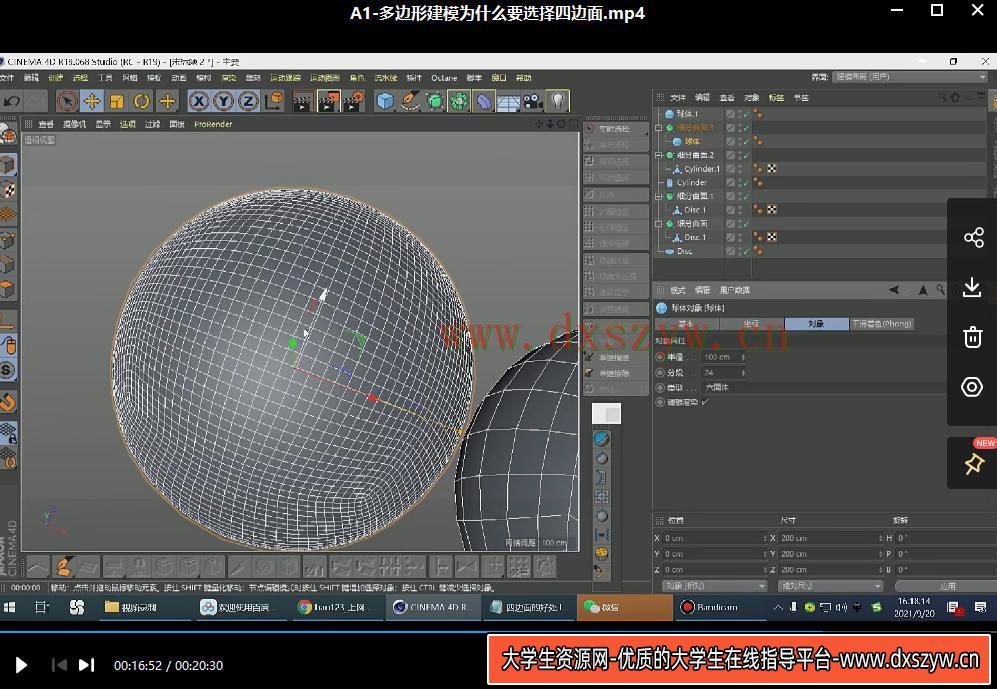Screen dimensions: 997x689
Task: Open the size mode dropdown
Action: 830,586
